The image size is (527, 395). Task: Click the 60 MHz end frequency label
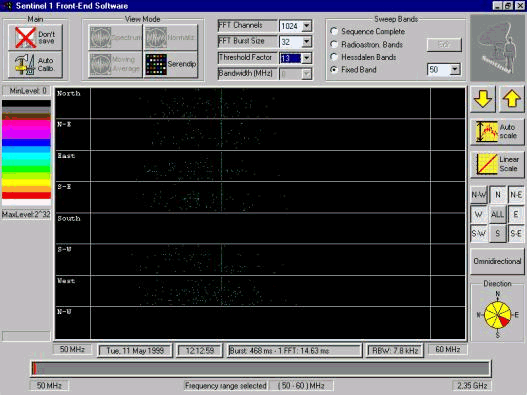tap(448, 349)
